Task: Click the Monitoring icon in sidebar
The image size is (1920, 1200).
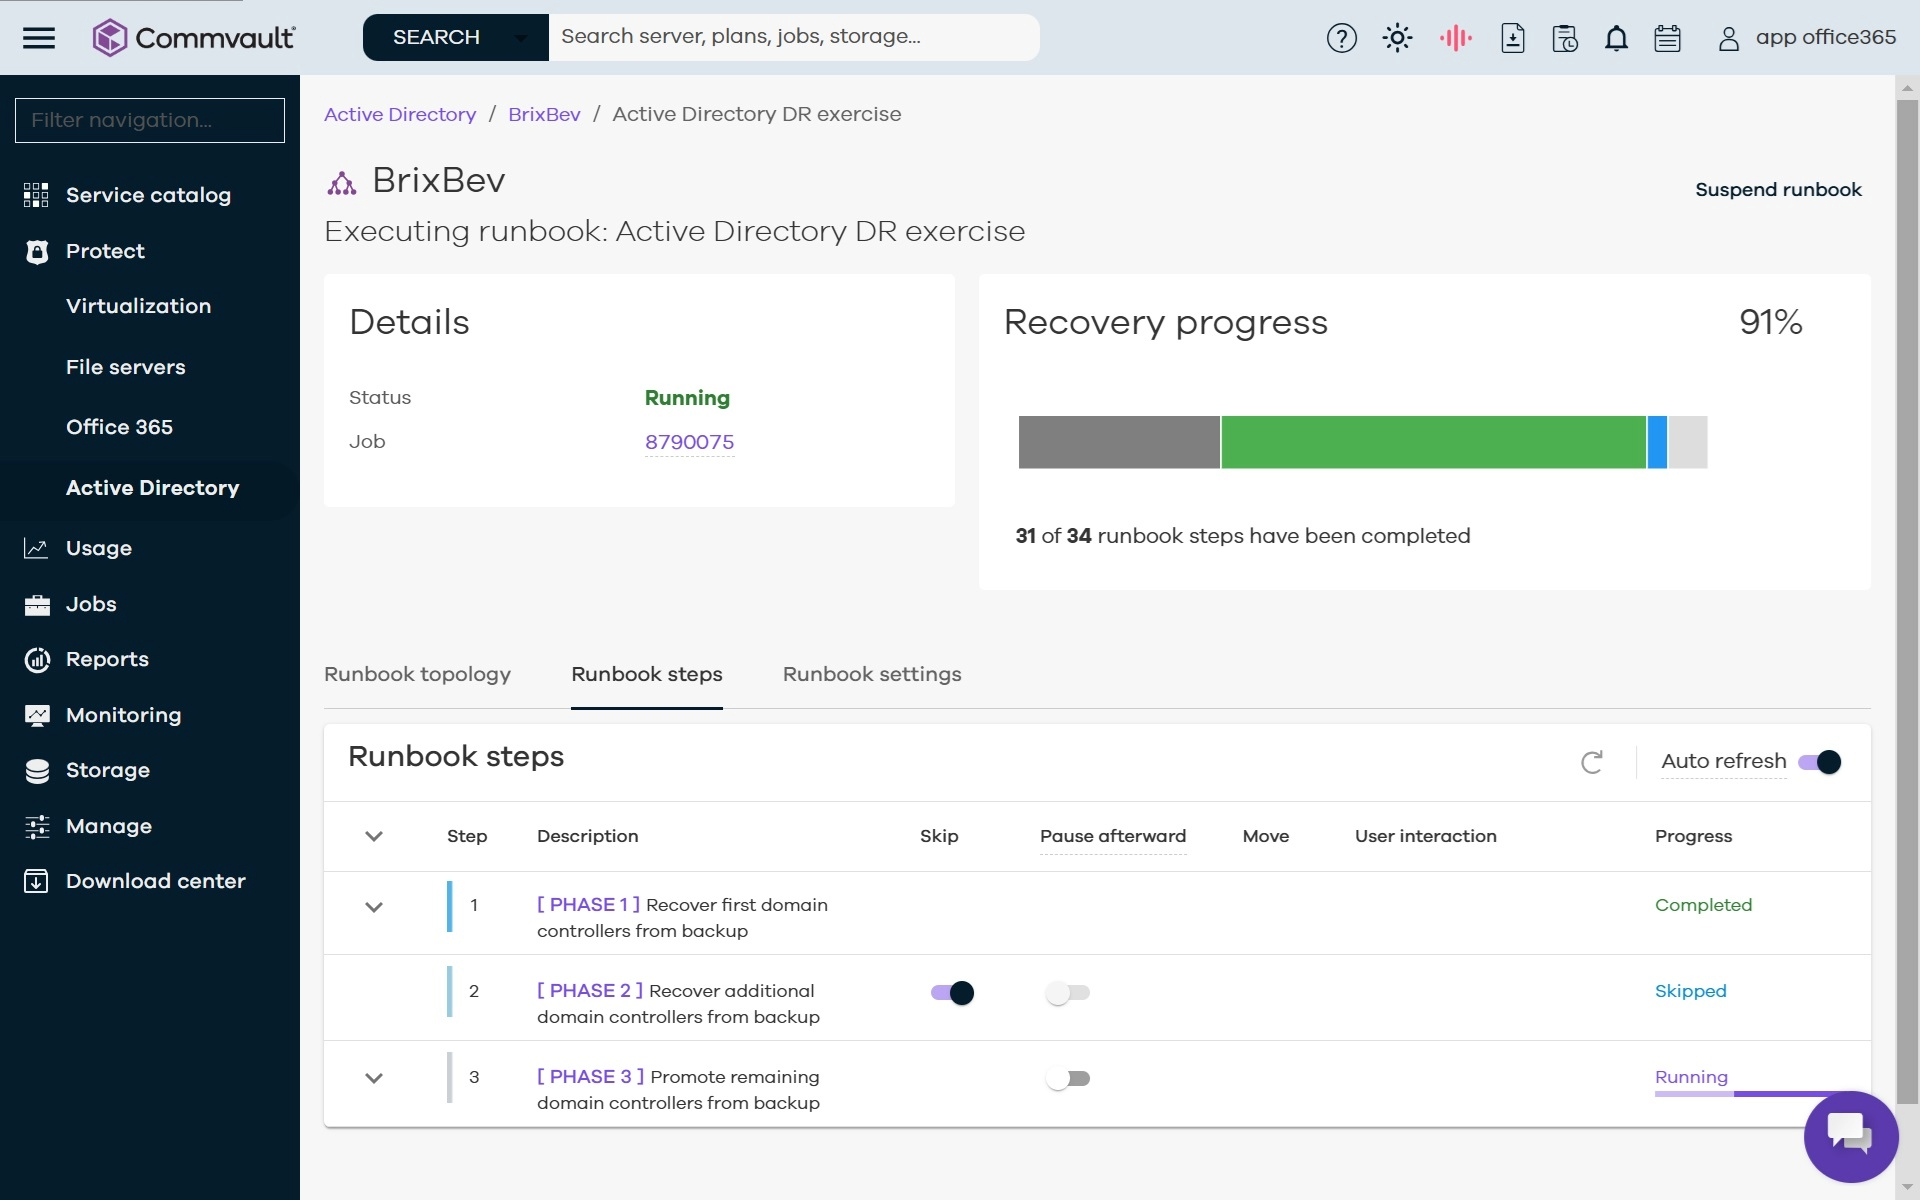Action: [x=36, y=715]
